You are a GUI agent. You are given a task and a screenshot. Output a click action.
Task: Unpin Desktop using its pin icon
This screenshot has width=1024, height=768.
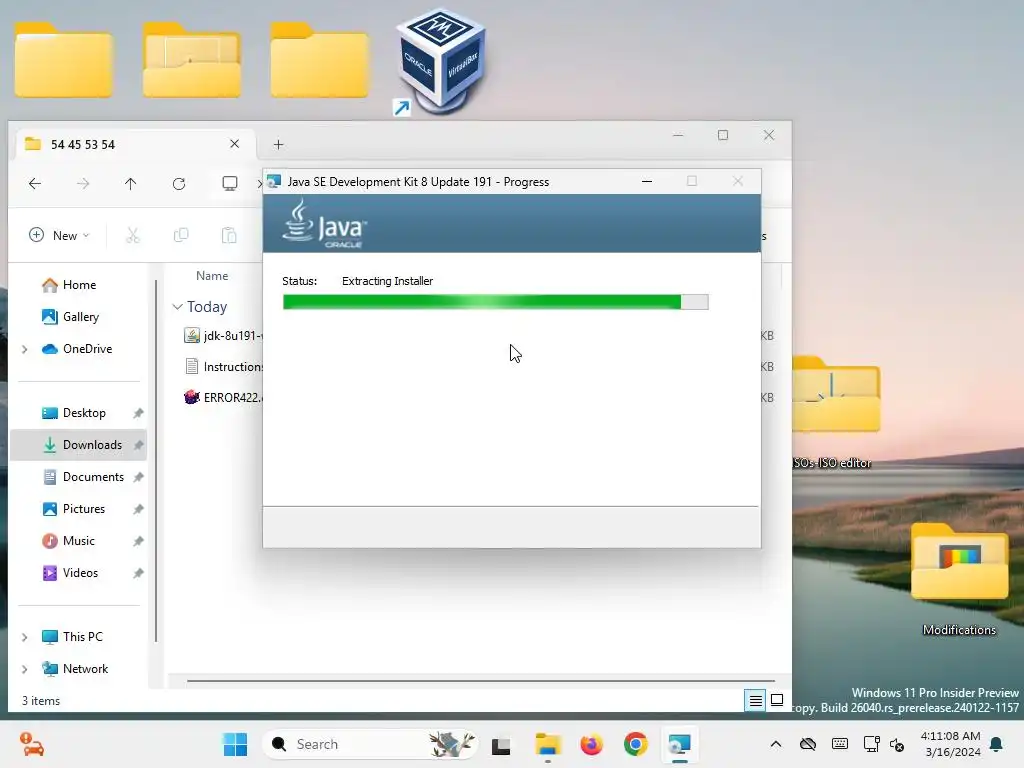pyautogui.click(x=138, y=413)
